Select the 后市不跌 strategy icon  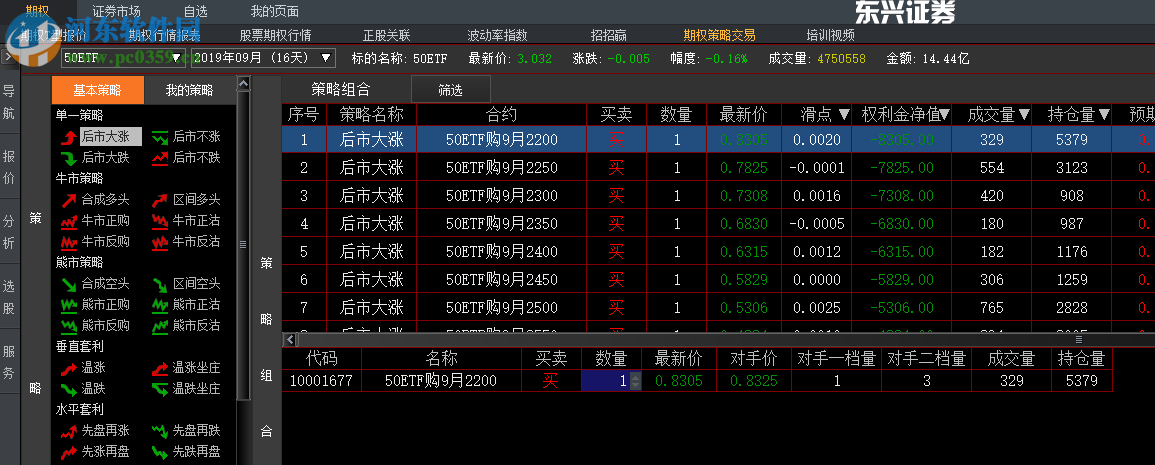coord(160,157)
